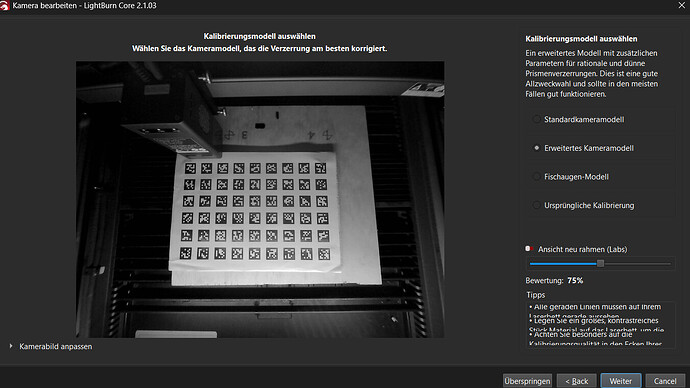Go back with the < Back button
The height and width of the screenshot is (388, 690).
(x=576, y=381)
